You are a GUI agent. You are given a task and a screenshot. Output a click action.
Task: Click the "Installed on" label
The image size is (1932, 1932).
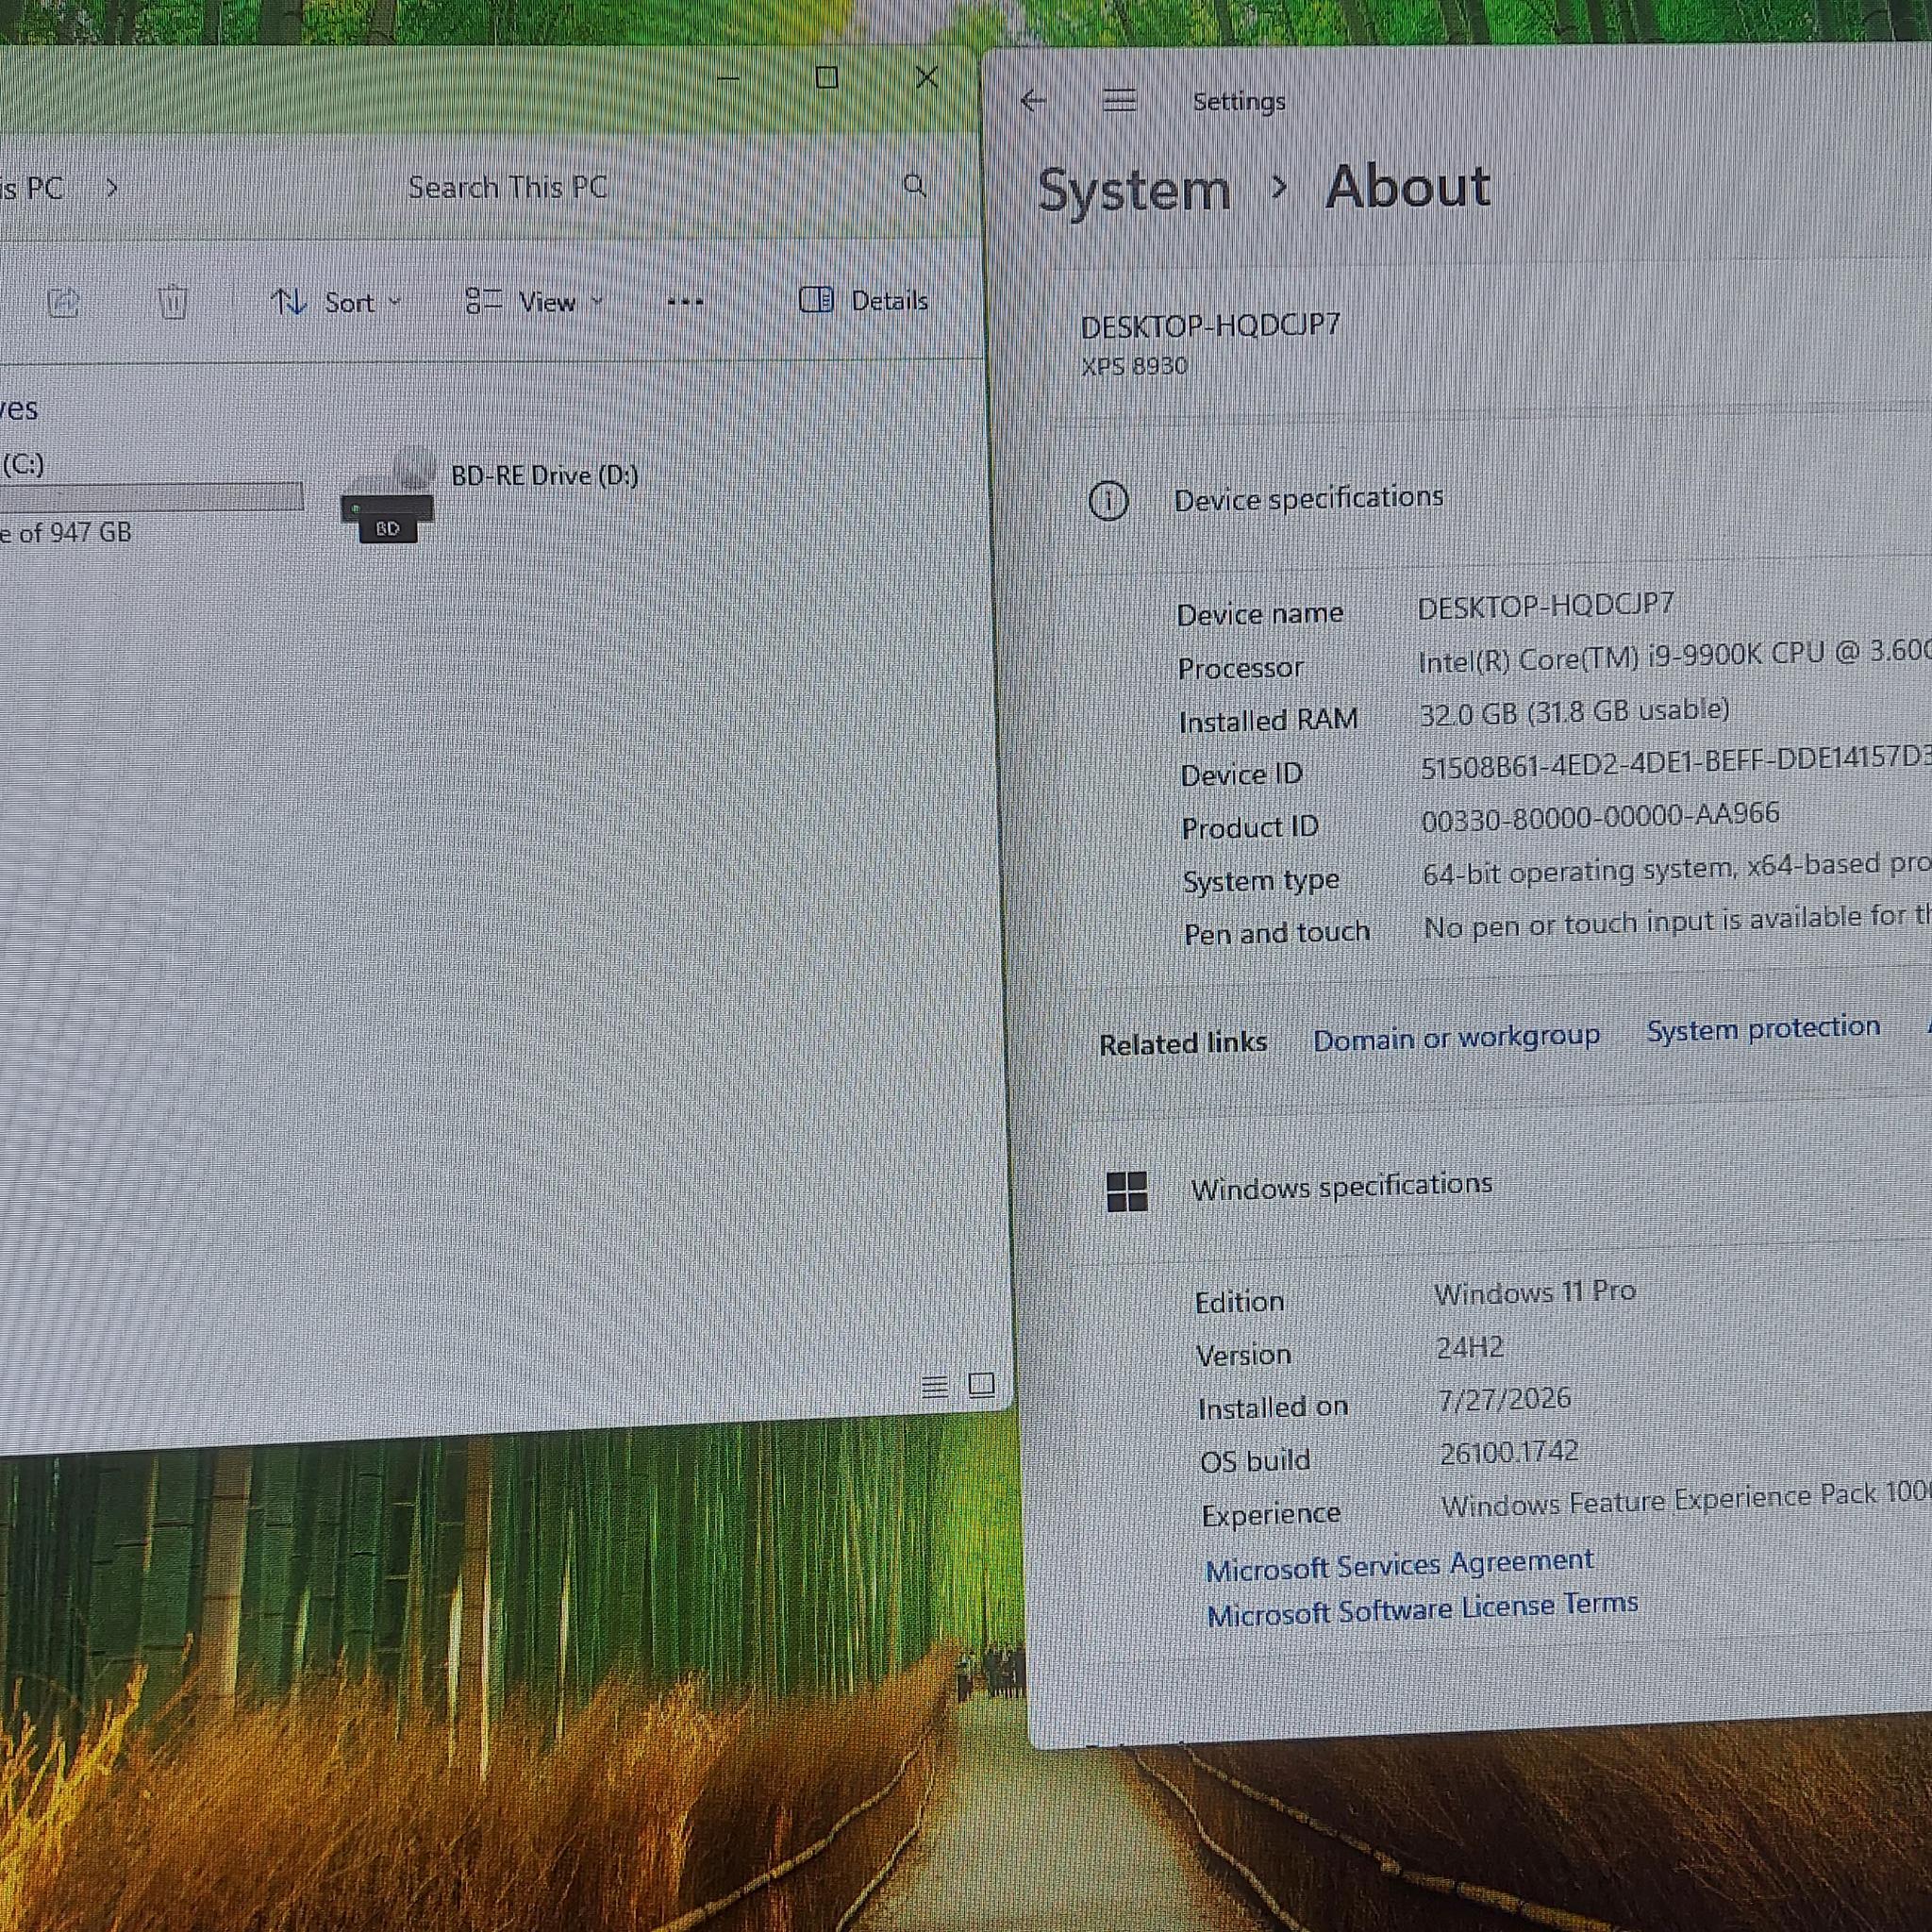pos(1273,1407)
